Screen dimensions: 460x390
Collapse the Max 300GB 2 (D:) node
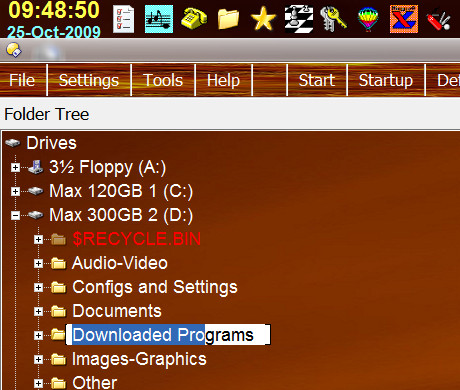(15, 215)
